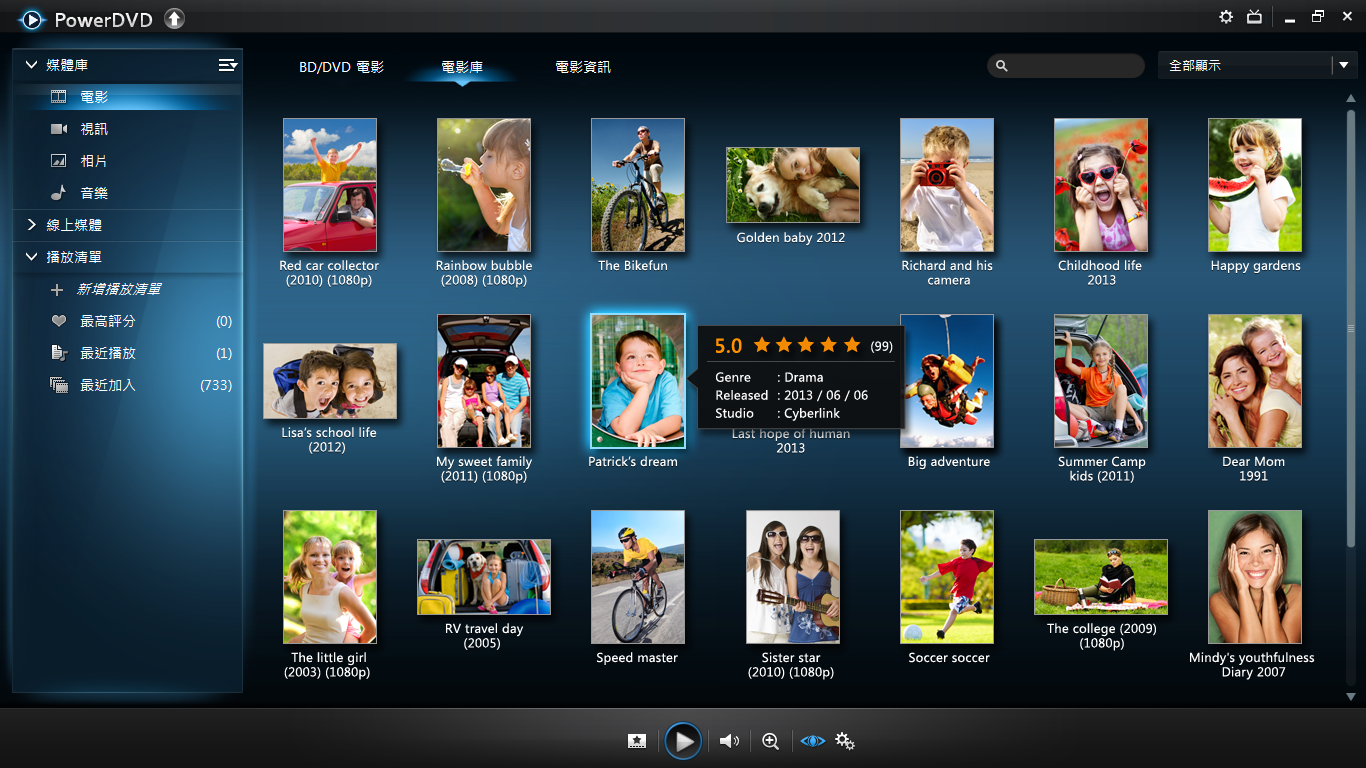Select Dear Mom 1991 poster
This screenshot has width=1366, height=768.
pyautogui.click(x=1255, y=381)
